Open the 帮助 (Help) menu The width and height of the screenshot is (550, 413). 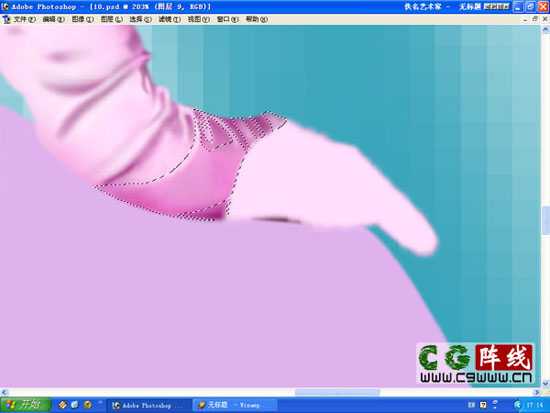[x=256, y=20]
